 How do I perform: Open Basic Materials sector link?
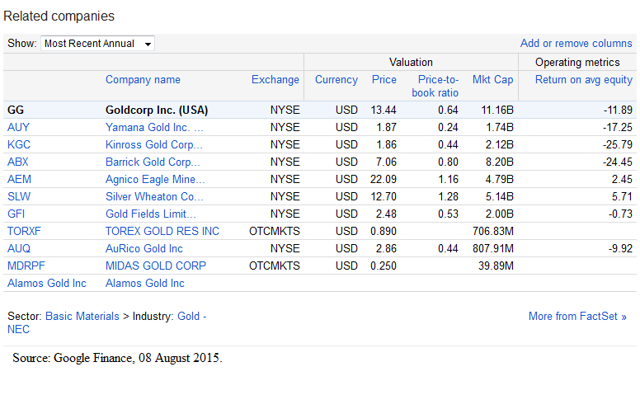click(82, 316)
